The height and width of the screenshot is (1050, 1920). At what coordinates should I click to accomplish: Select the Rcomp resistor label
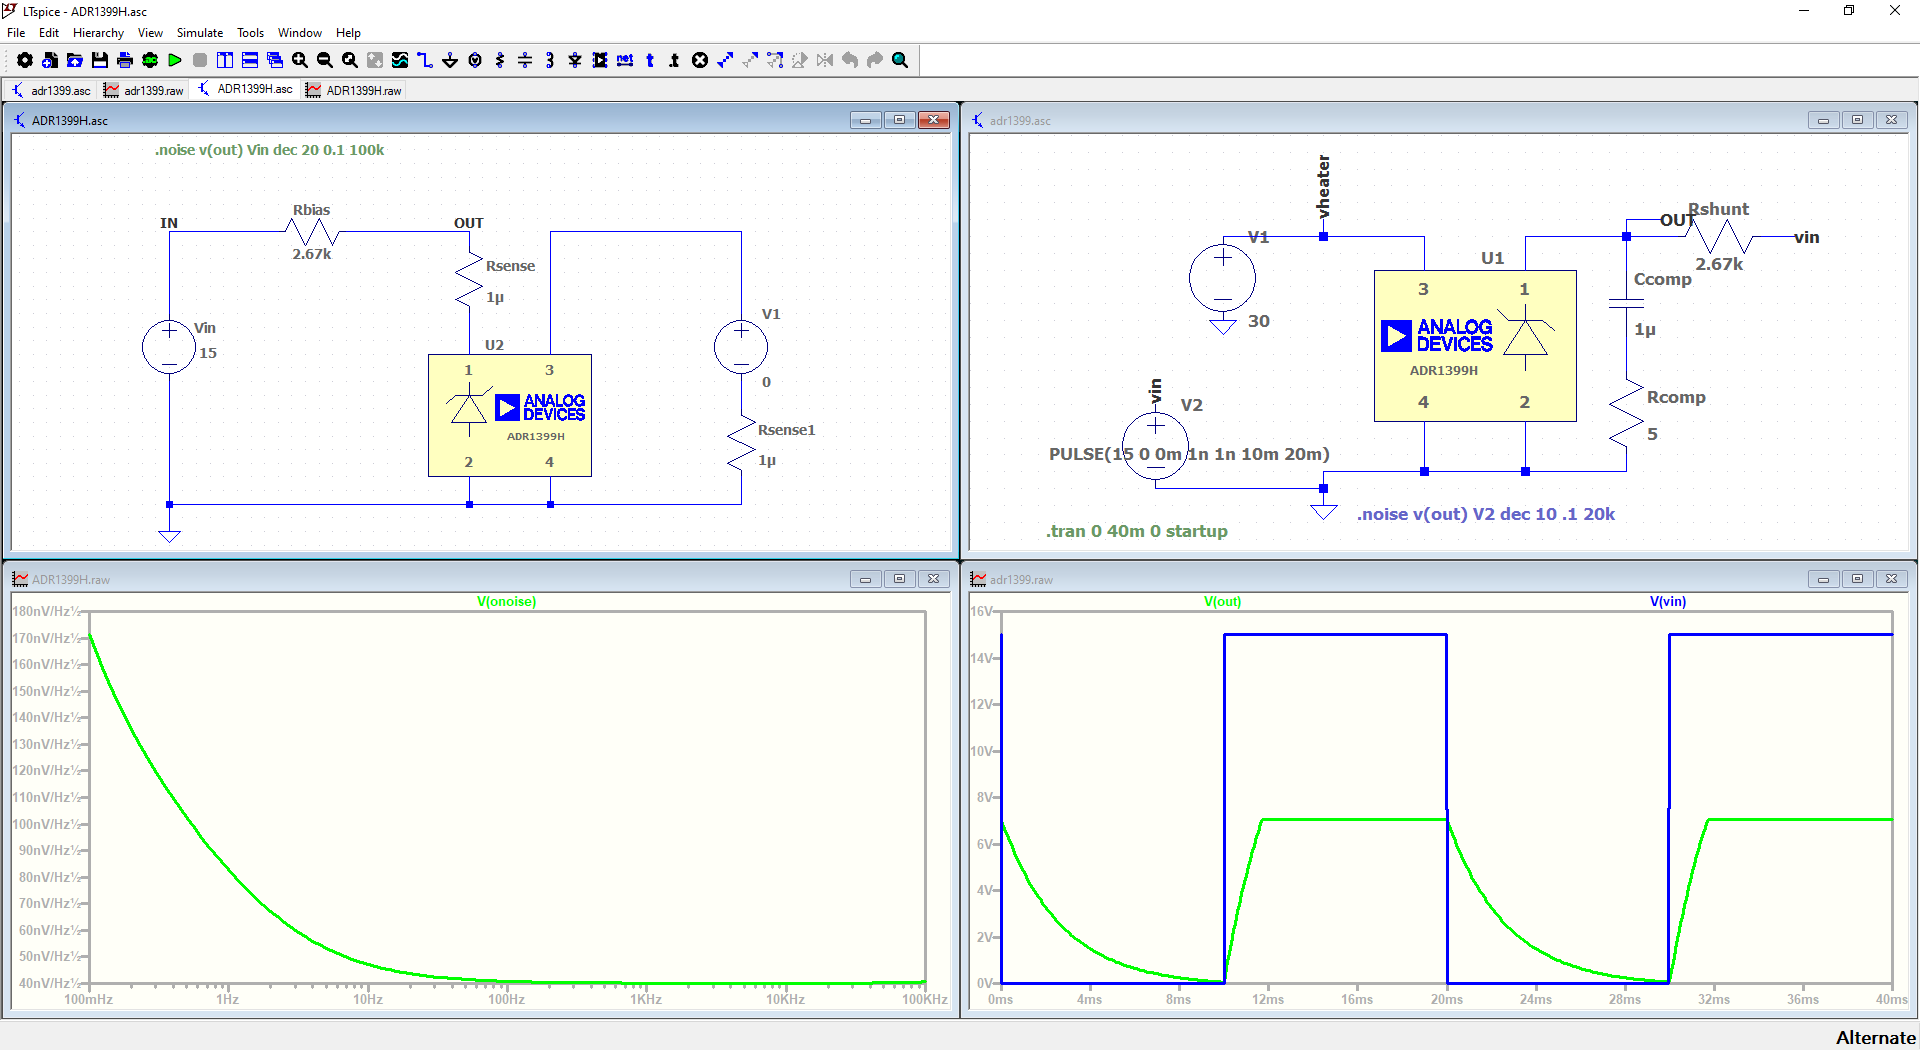click(1676, 397)
